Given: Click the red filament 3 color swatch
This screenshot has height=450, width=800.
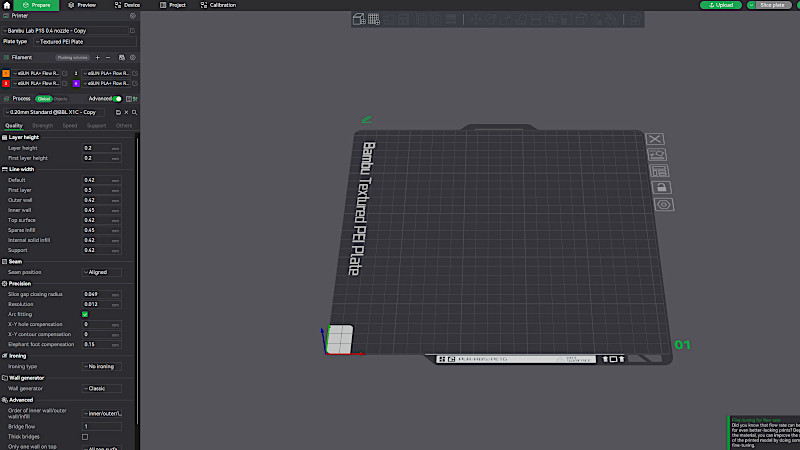Looking at the screenshot, I should [x=6, y=83].
